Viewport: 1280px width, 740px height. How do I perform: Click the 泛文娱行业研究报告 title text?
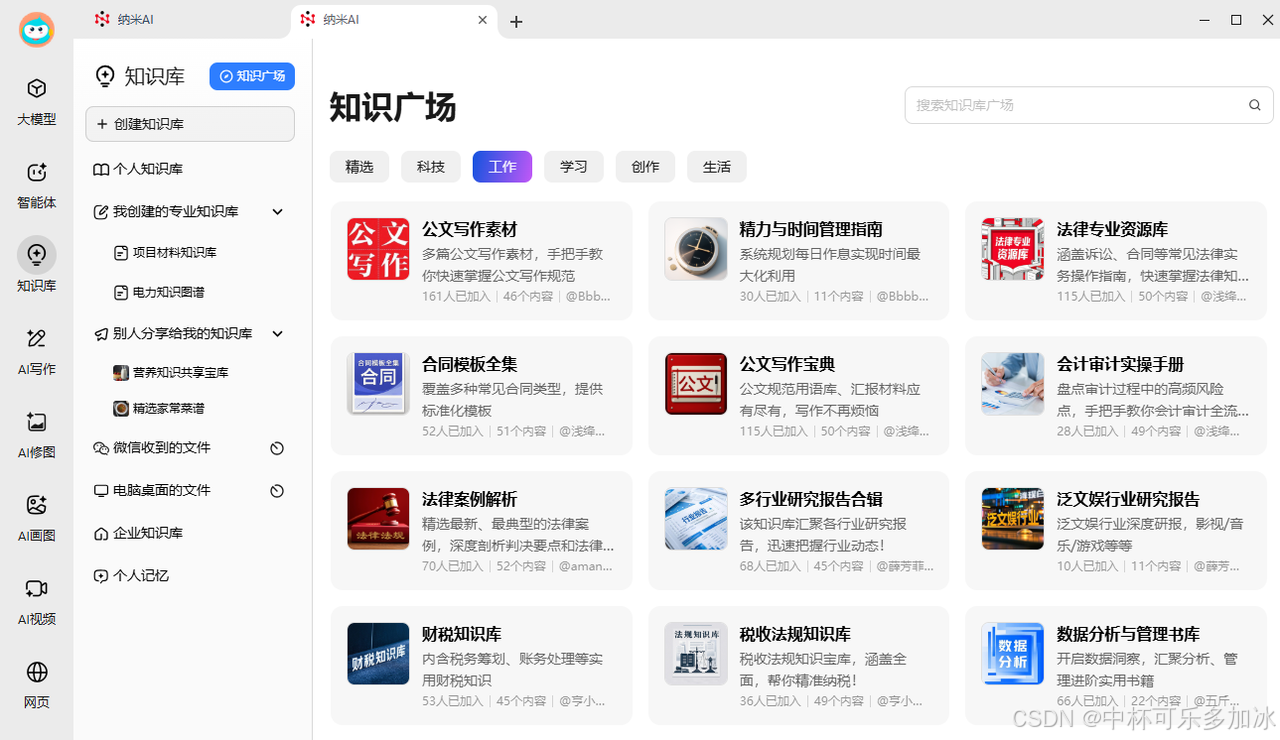[x=1128, y=500]
